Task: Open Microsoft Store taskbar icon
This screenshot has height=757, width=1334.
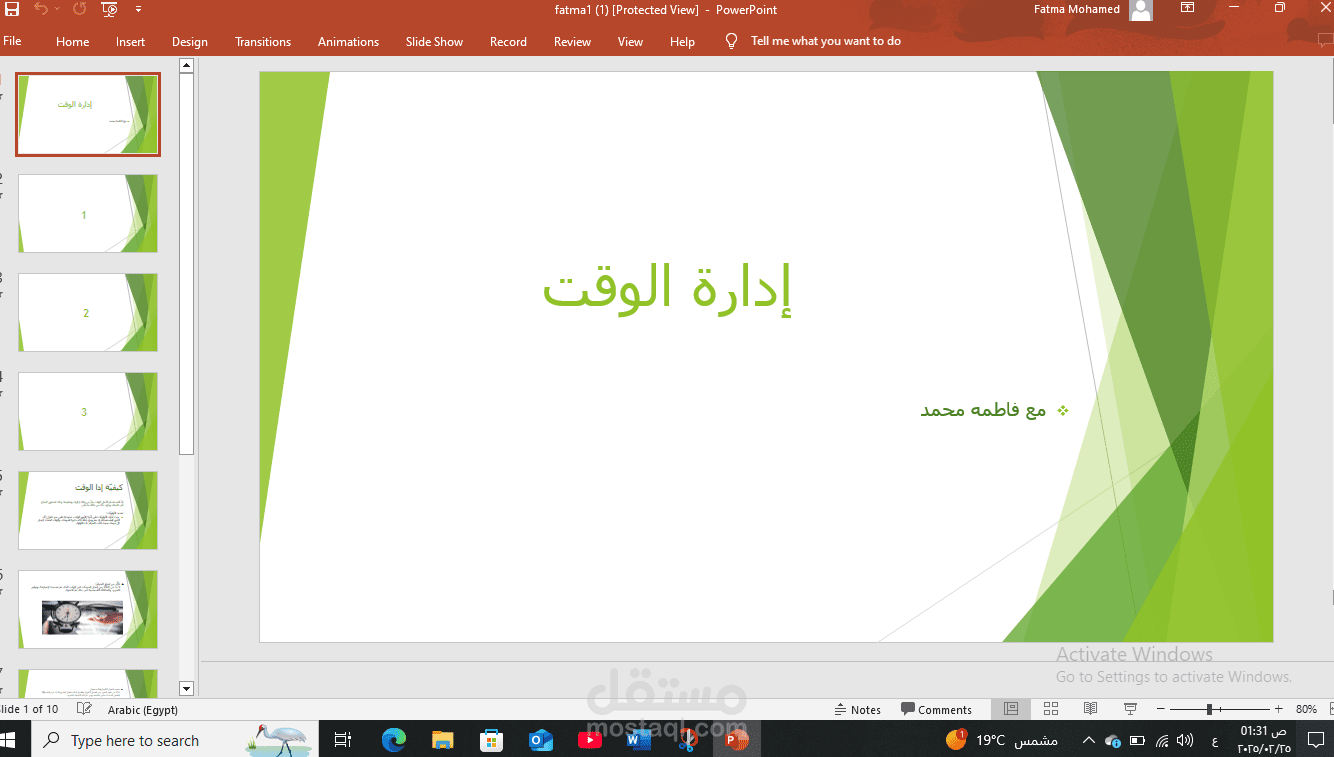Action: pyautogui.click(x=492, y=740)
